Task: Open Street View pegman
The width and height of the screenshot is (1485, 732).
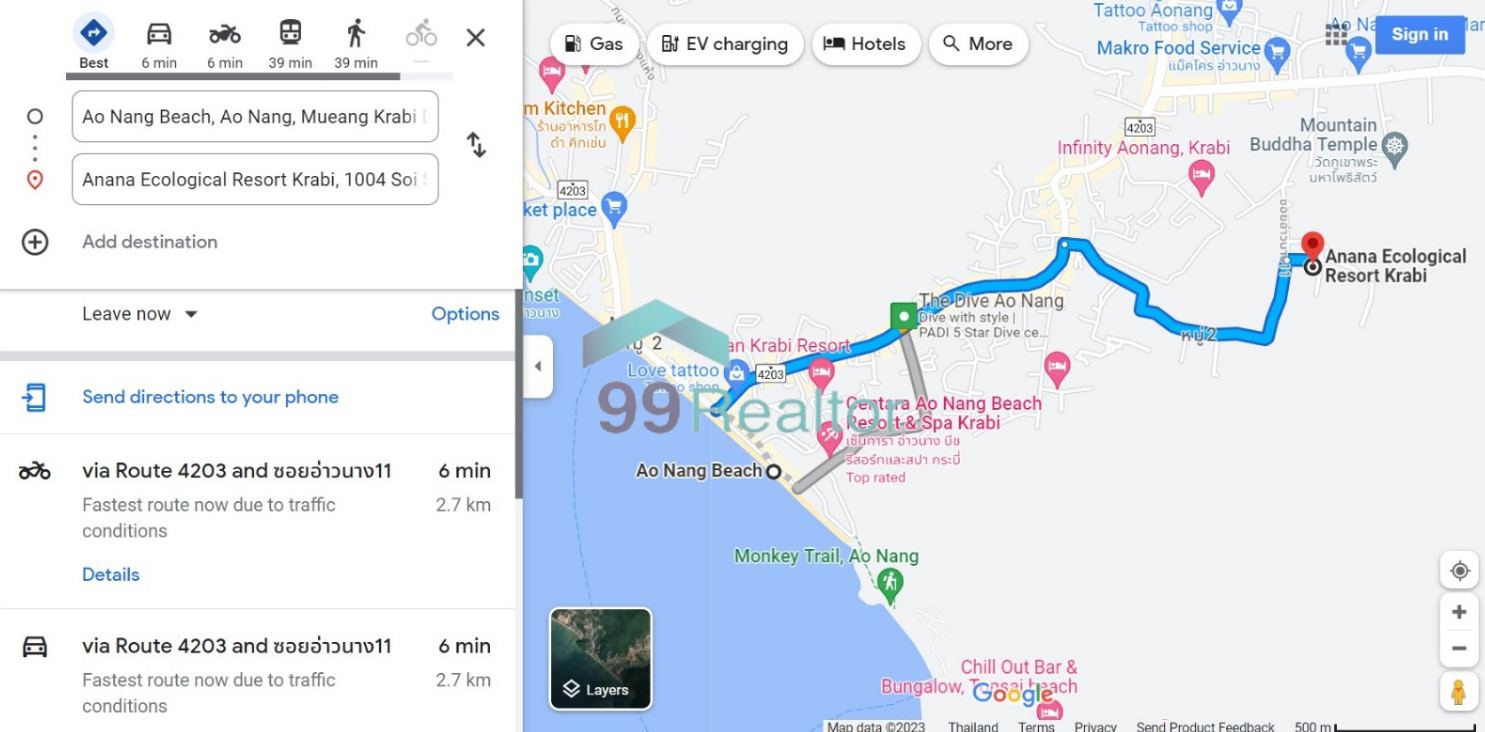Action: [1459, 691]
